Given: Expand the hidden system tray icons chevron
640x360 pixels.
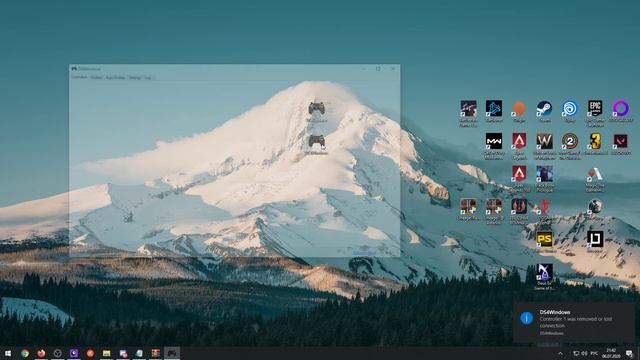Looking at the screenshot, I should tap(560, 353).
